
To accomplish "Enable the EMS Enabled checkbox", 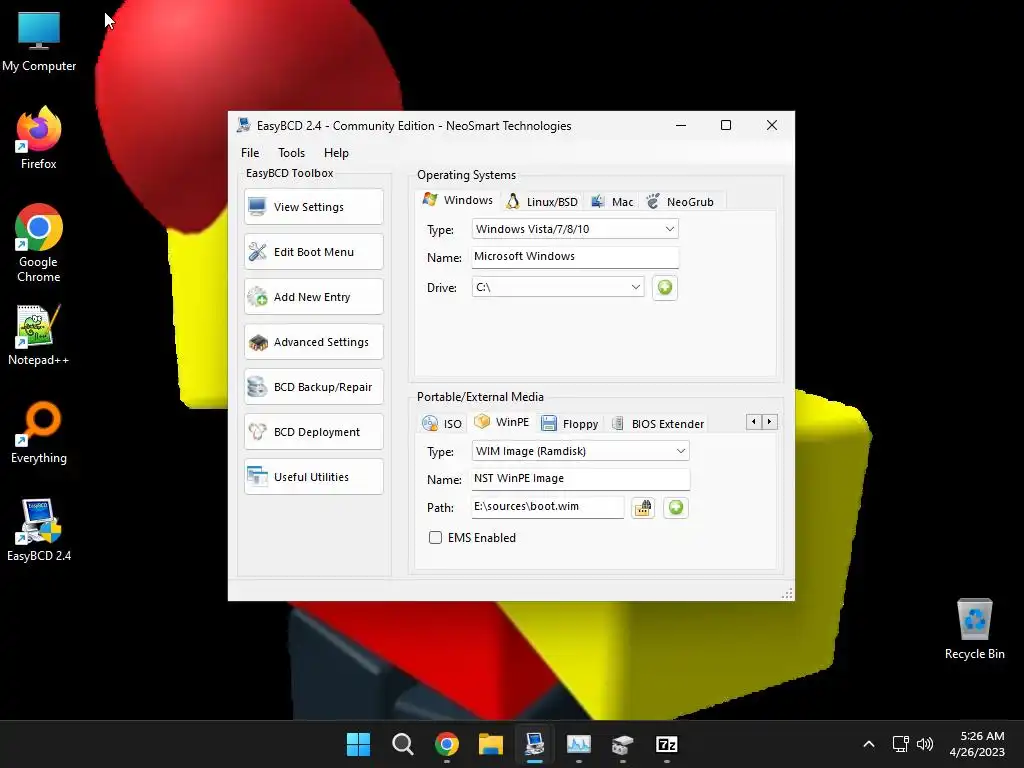I will tap(436, 537).
